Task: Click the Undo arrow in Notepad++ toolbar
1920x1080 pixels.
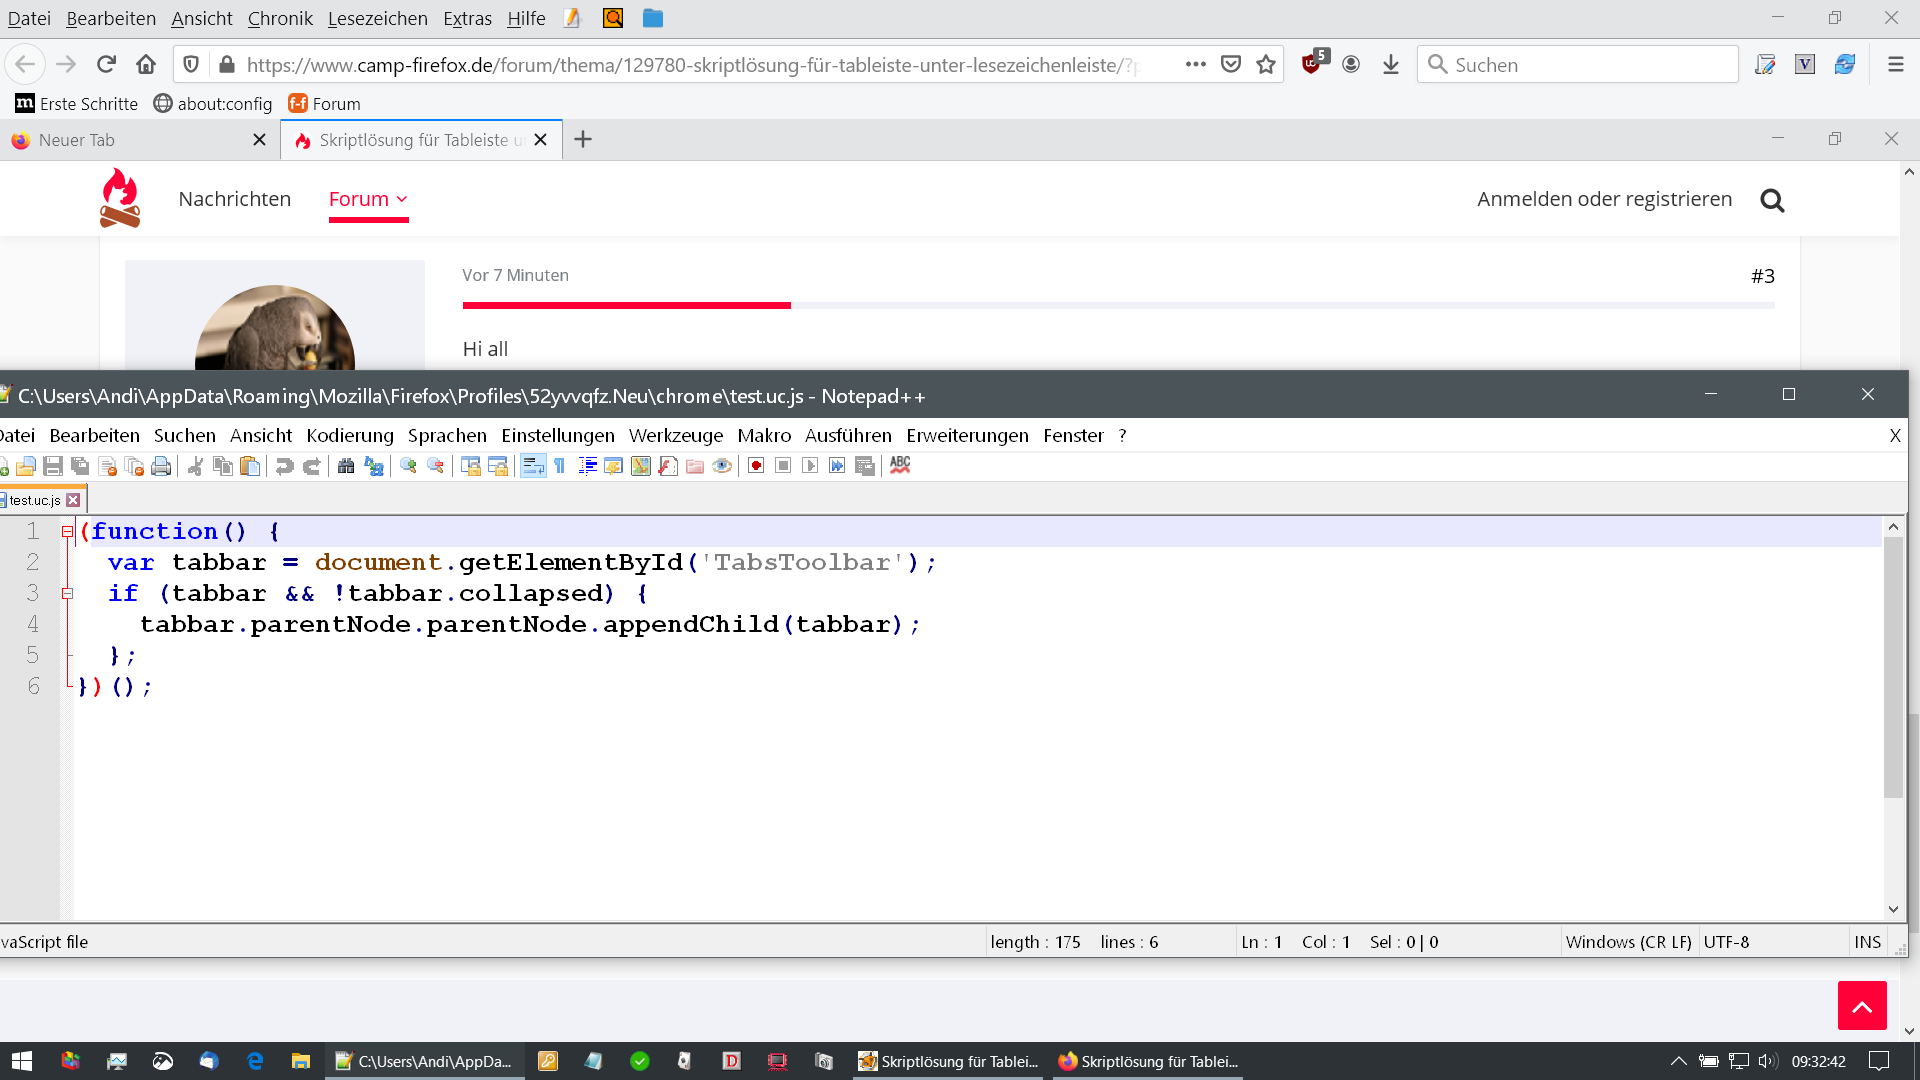Action: coord(285,466)
